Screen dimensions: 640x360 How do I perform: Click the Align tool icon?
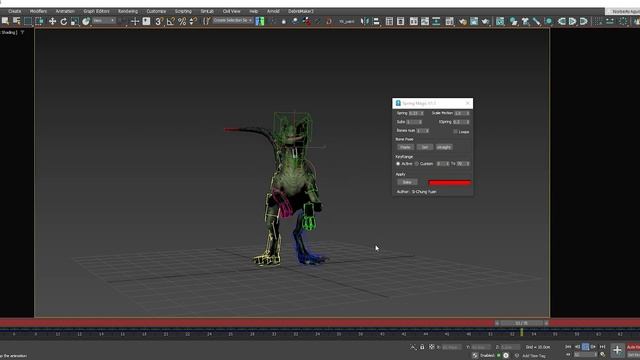(x=376, y=21)
